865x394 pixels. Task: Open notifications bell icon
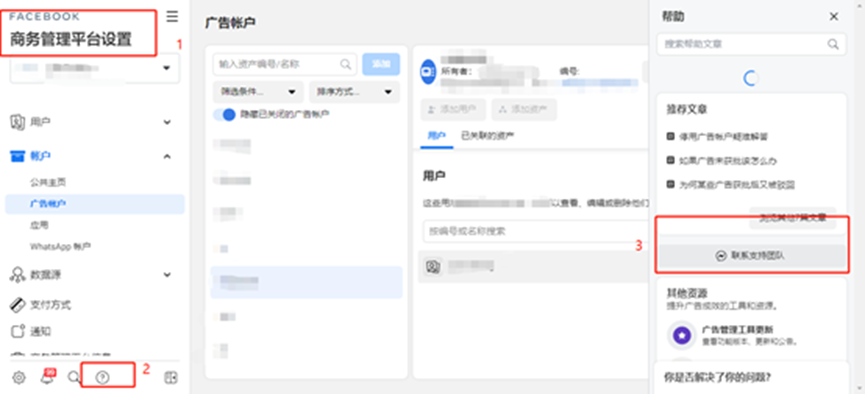coord(47,377)
